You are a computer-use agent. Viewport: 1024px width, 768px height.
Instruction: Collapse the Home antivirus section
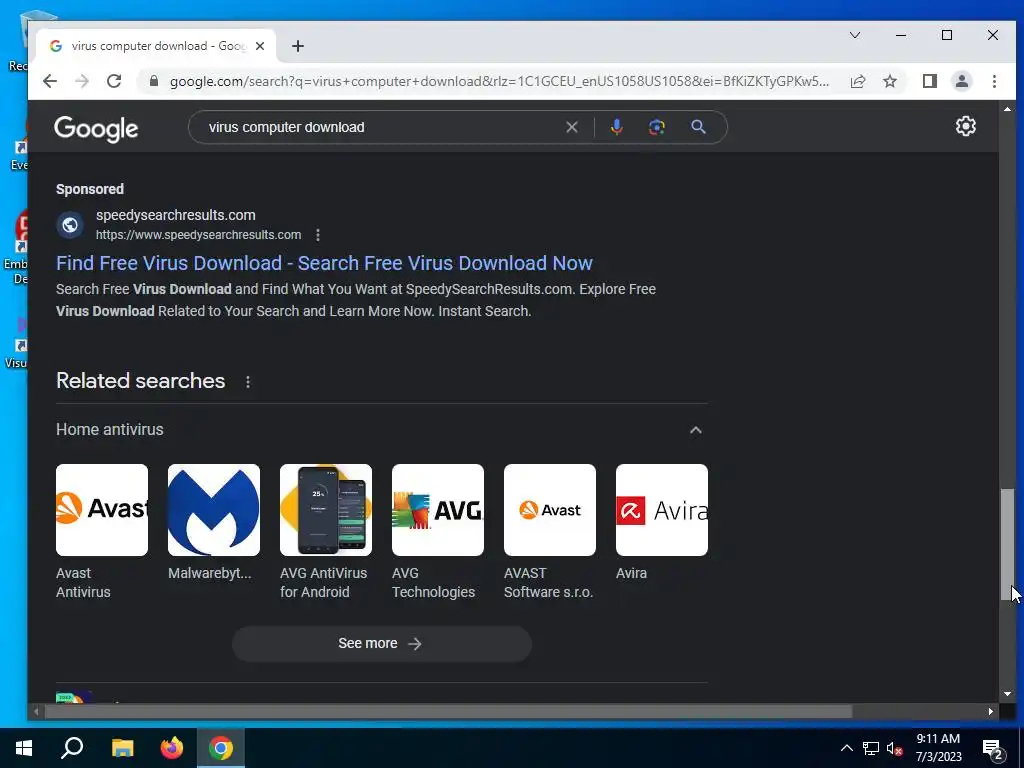pos(696,430)
